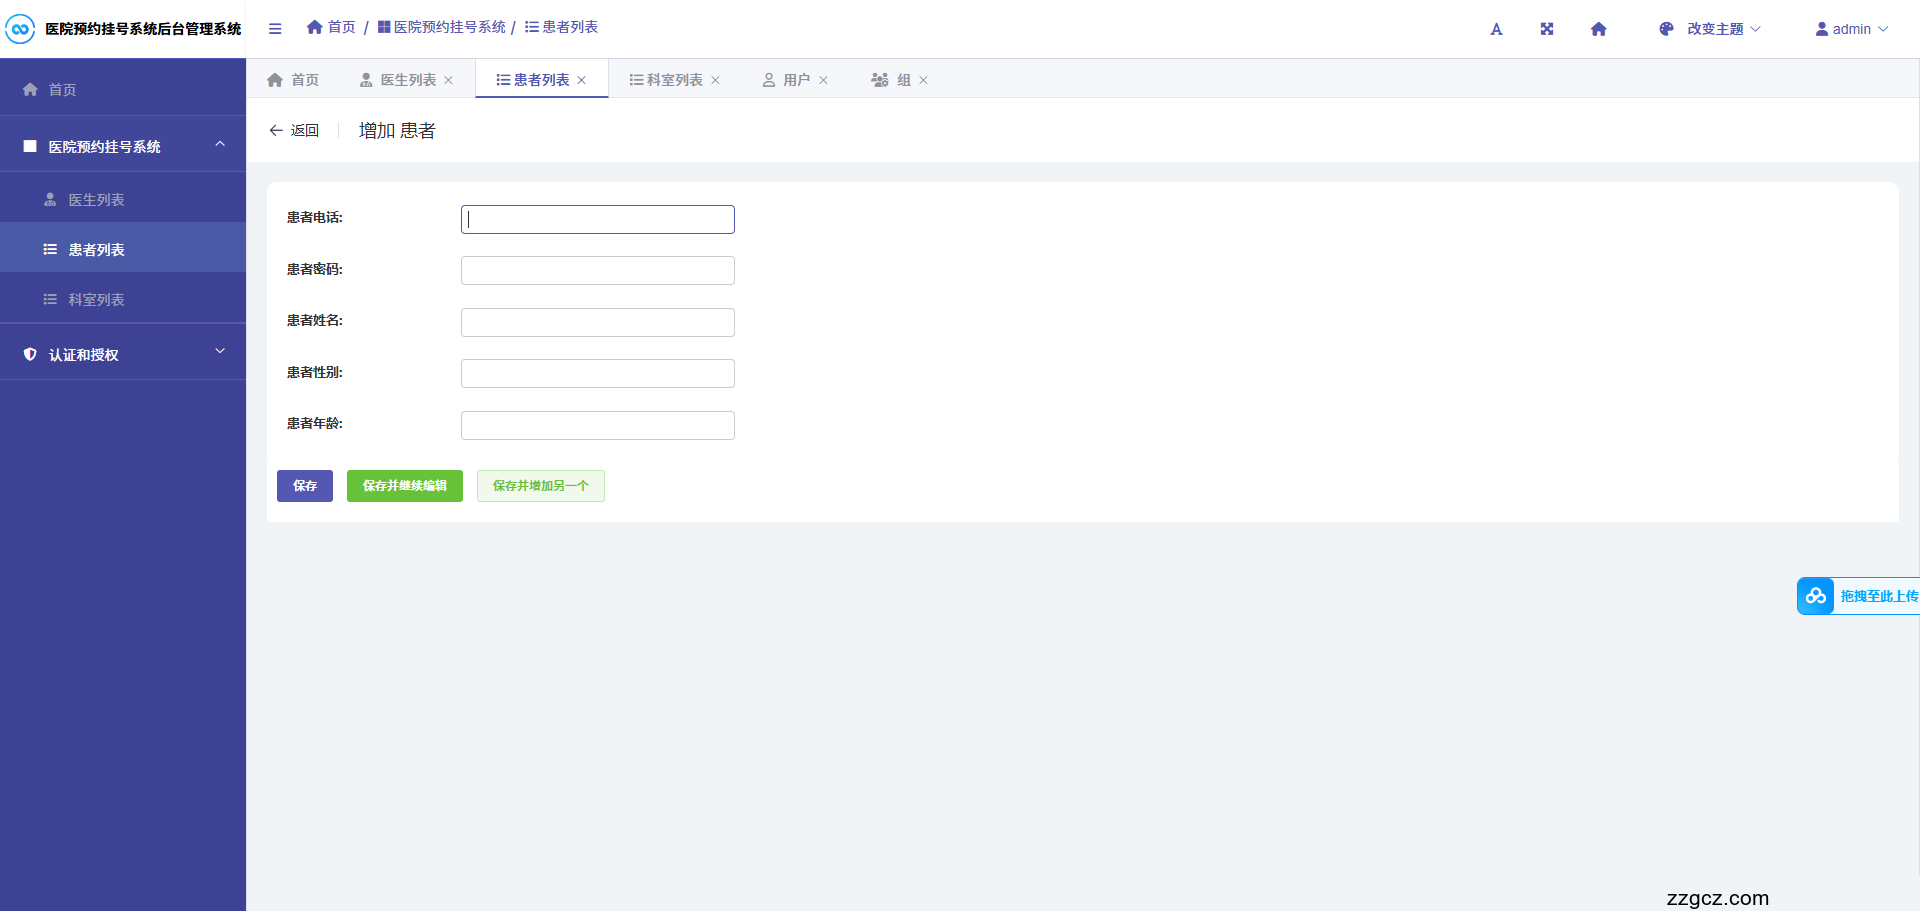
Task: Open the admin user dropdown
Action: tap(1851, 29)
